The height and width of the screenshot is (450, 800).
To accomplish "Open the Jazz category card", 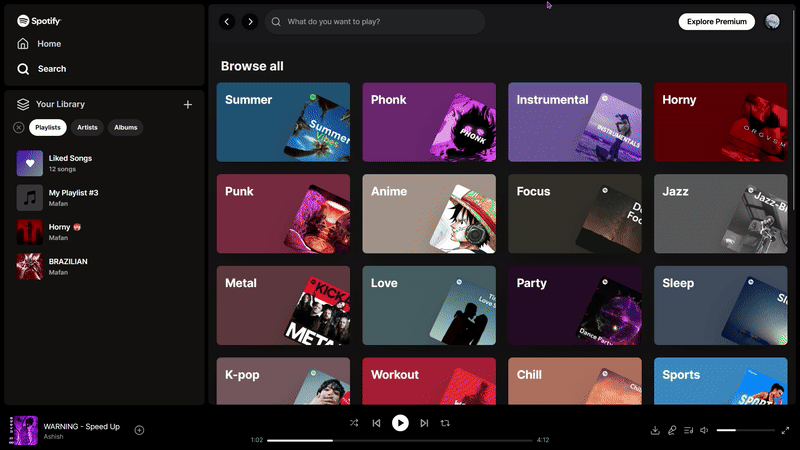I will 720,214.
